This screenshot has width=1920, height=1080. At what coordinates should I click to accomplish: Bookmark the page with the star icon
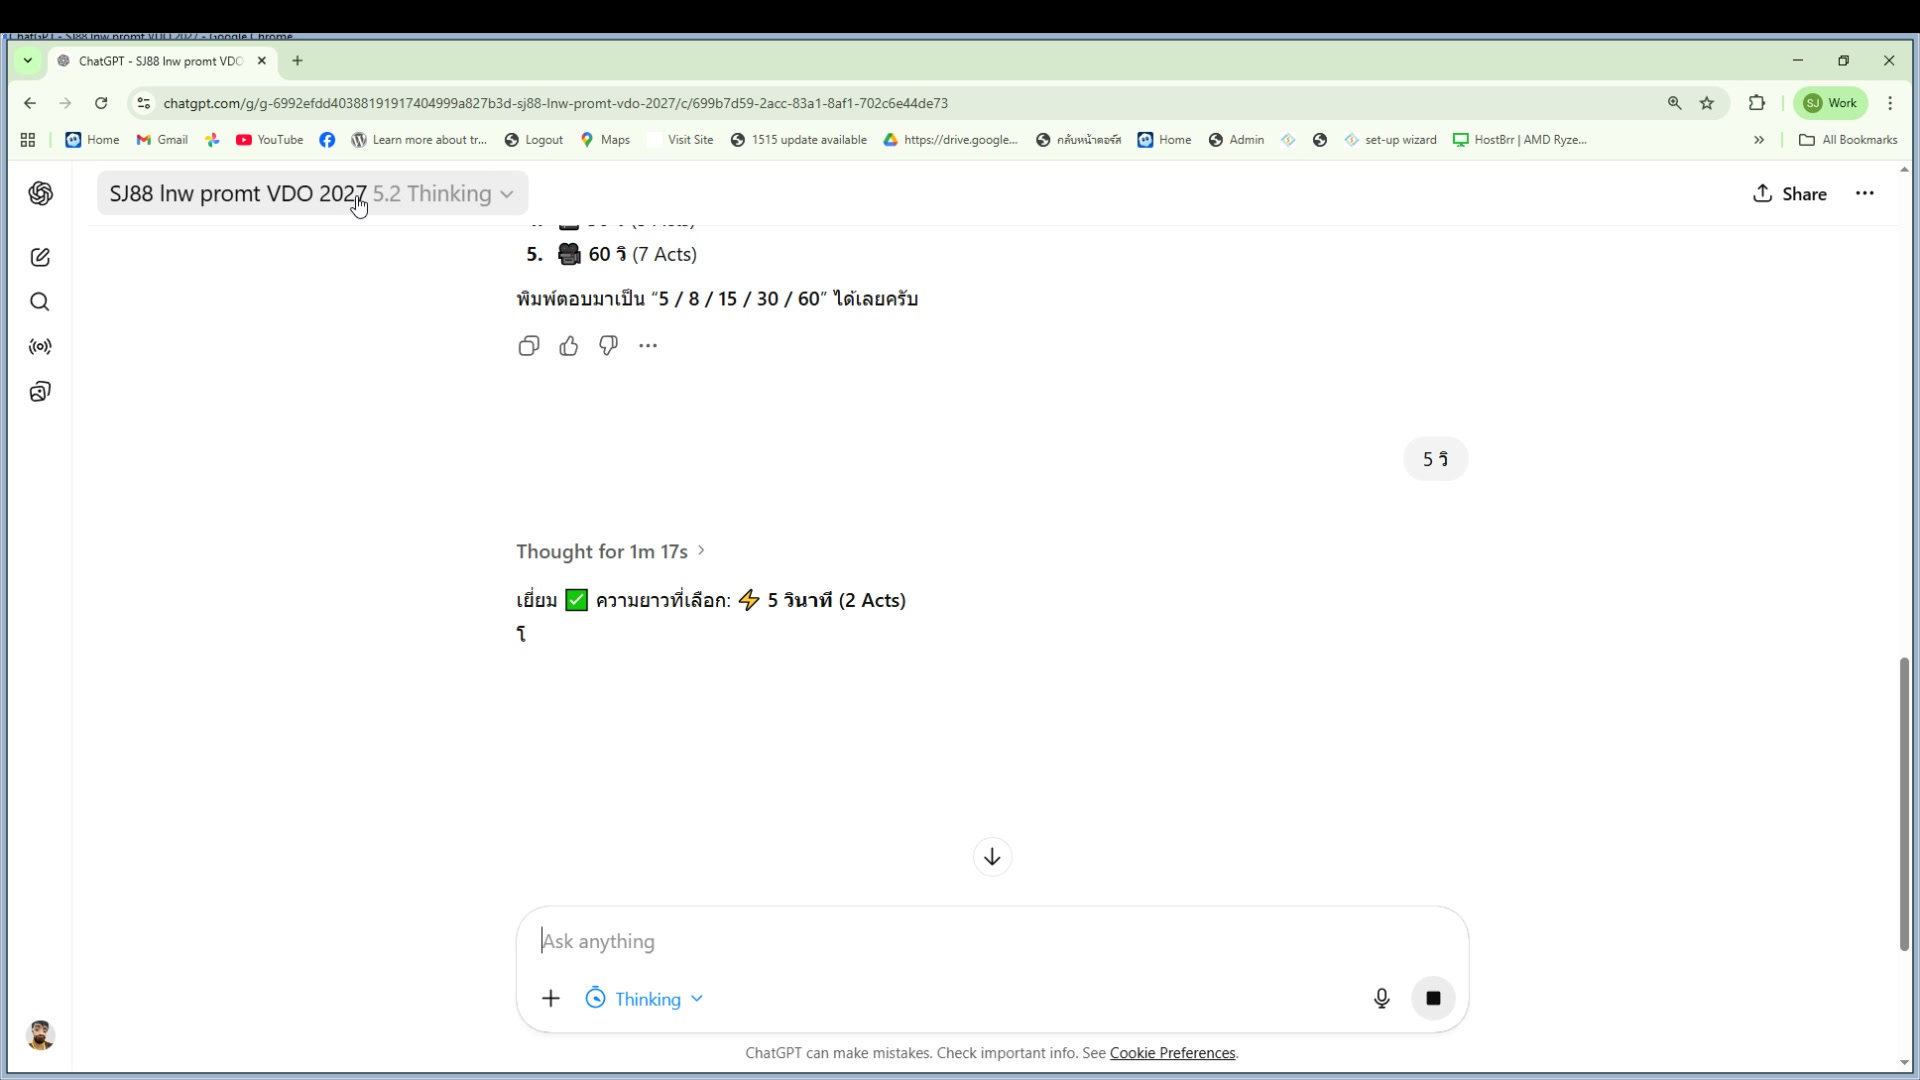pyautogui.click(x=1707, y=103)
